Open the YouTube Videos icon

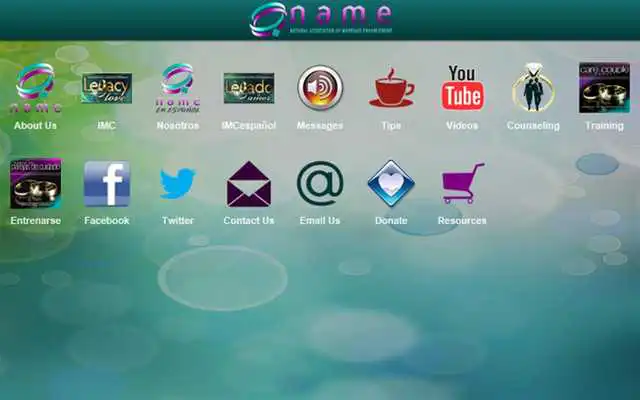click(462, 88)
